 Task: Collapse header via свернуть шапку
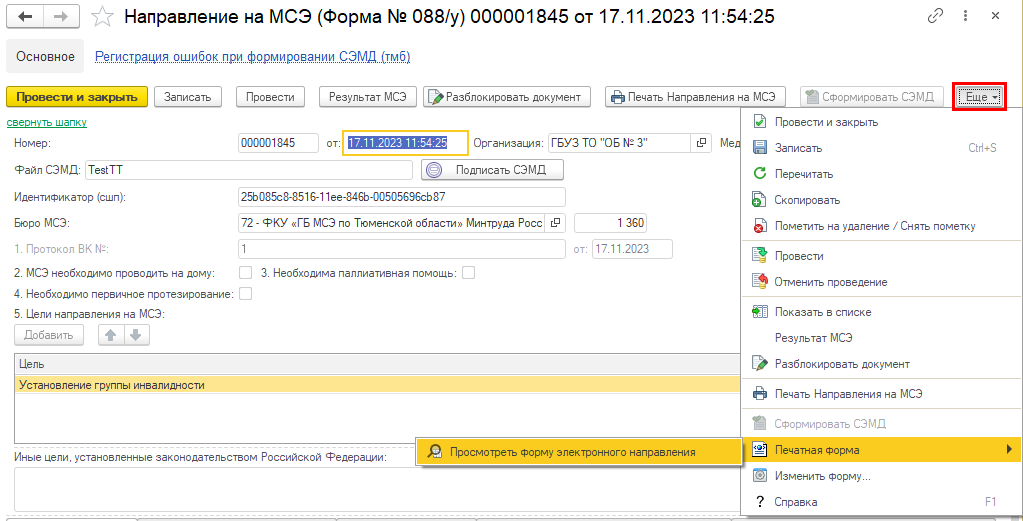[47, 122]
